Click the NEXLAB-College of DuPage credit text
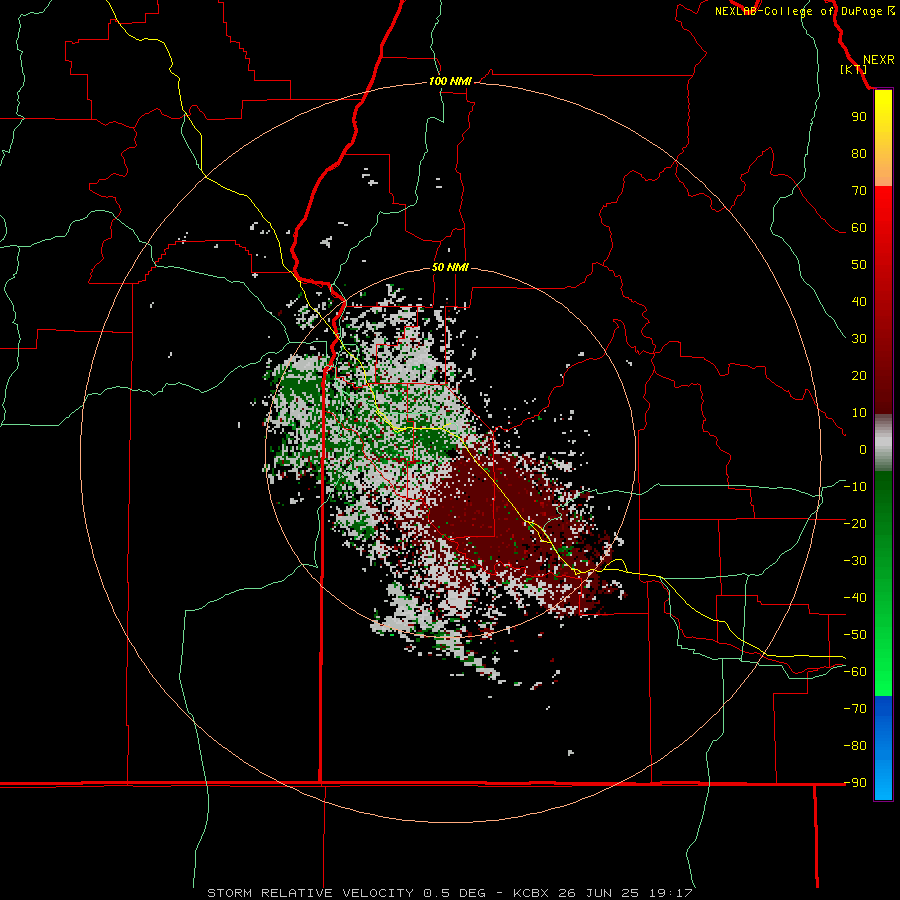This screenshot has width=900, height=900. tap(804, 11)
